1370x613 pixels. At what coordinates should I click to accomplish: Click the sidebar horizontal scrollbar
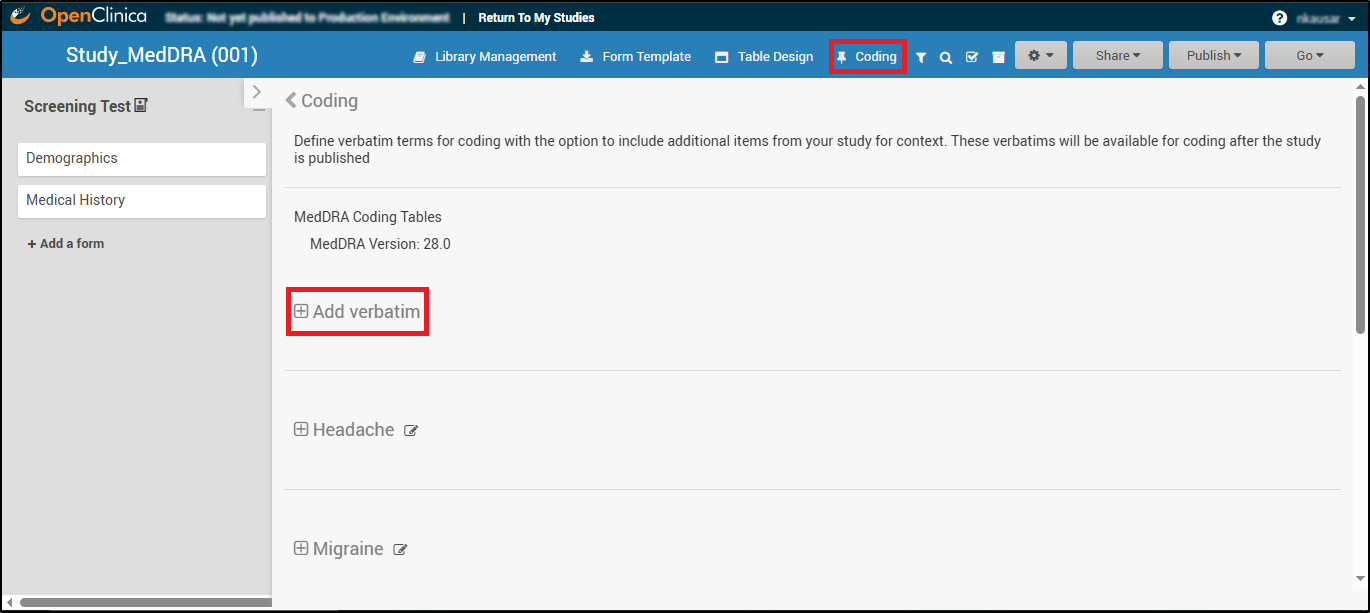(x=145, y=602)
